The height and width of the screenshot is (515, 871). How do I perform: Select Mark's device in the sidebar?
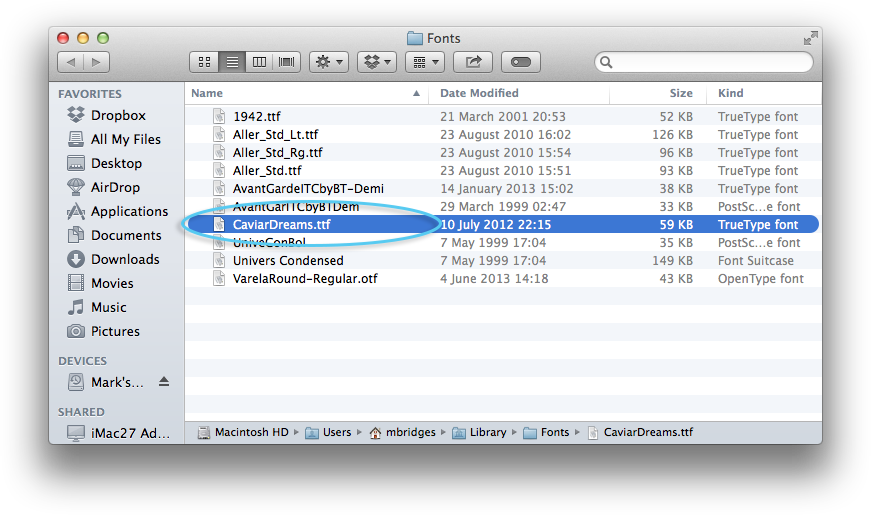click(x=105, y=382)
